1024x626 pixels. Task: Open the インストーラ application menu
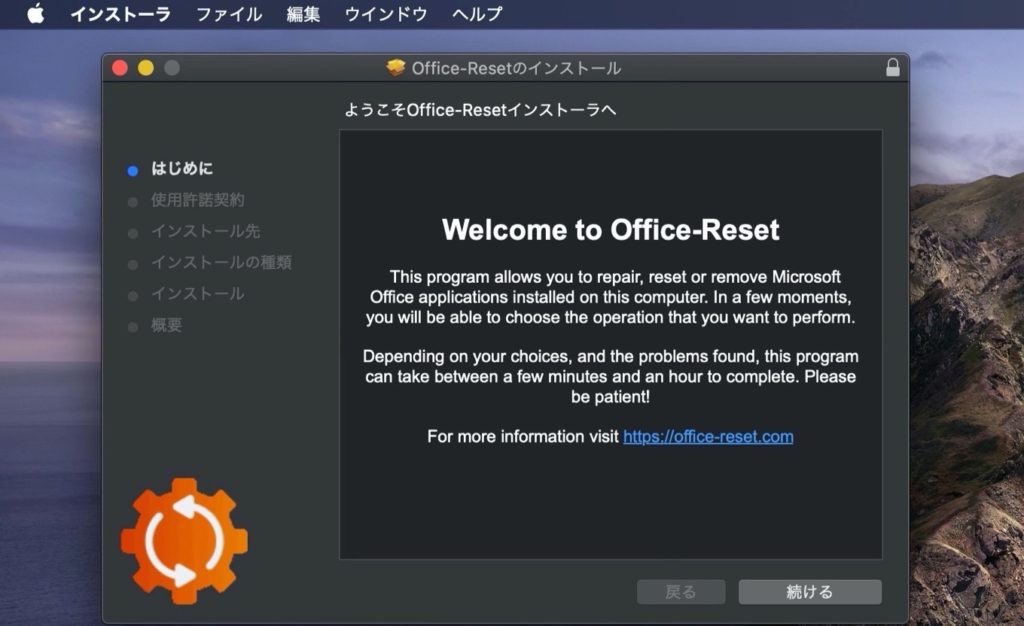(120, 14)
